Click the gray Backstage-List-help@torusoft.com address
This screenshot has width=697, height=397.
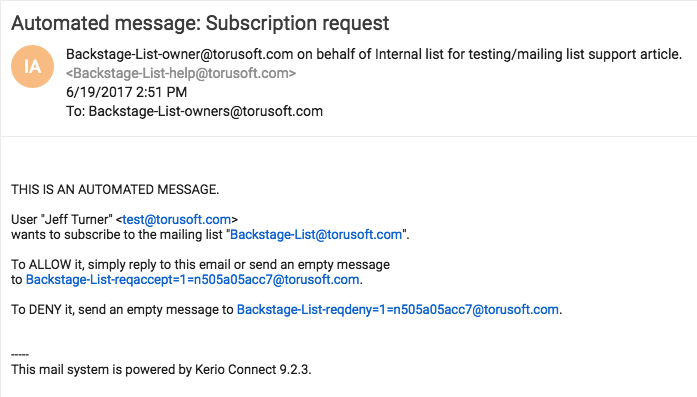coord(181,73)
